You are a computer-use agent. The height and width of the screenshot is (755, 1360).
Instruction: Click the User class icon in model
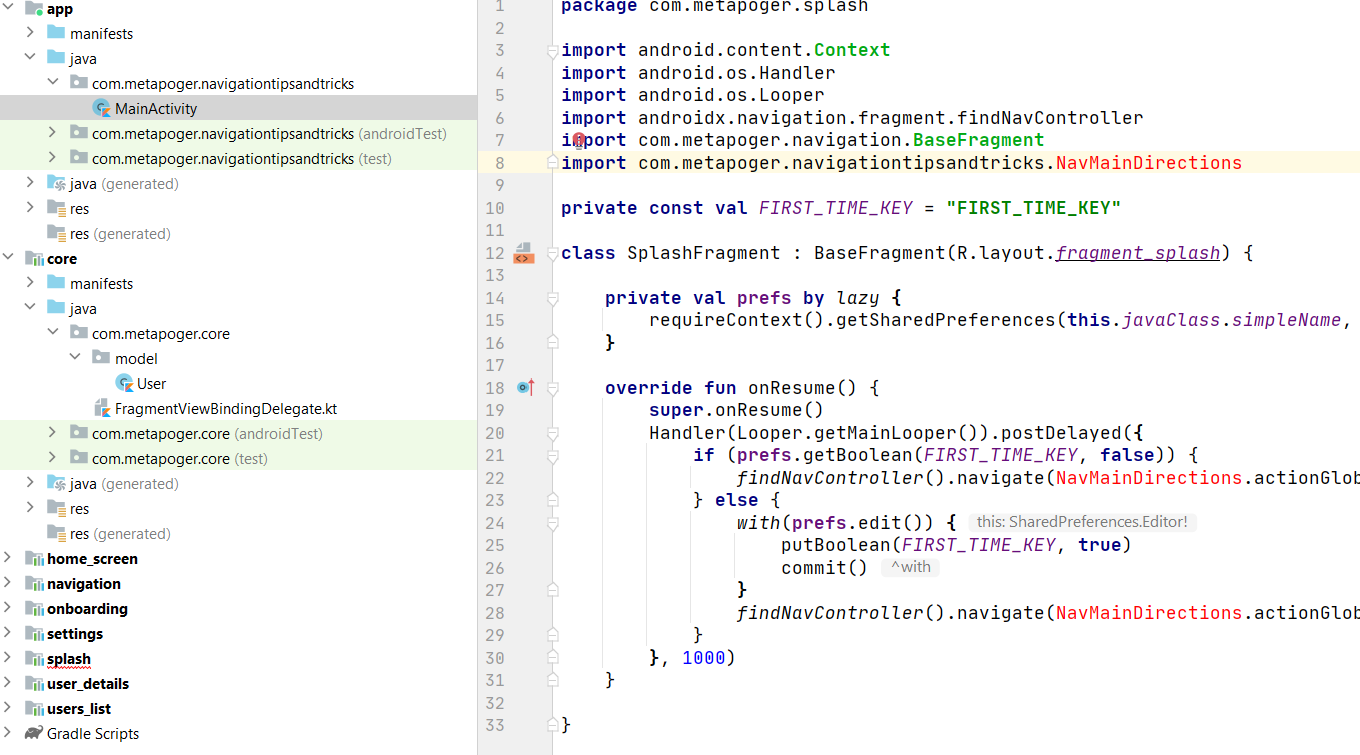tap(124, 383)
